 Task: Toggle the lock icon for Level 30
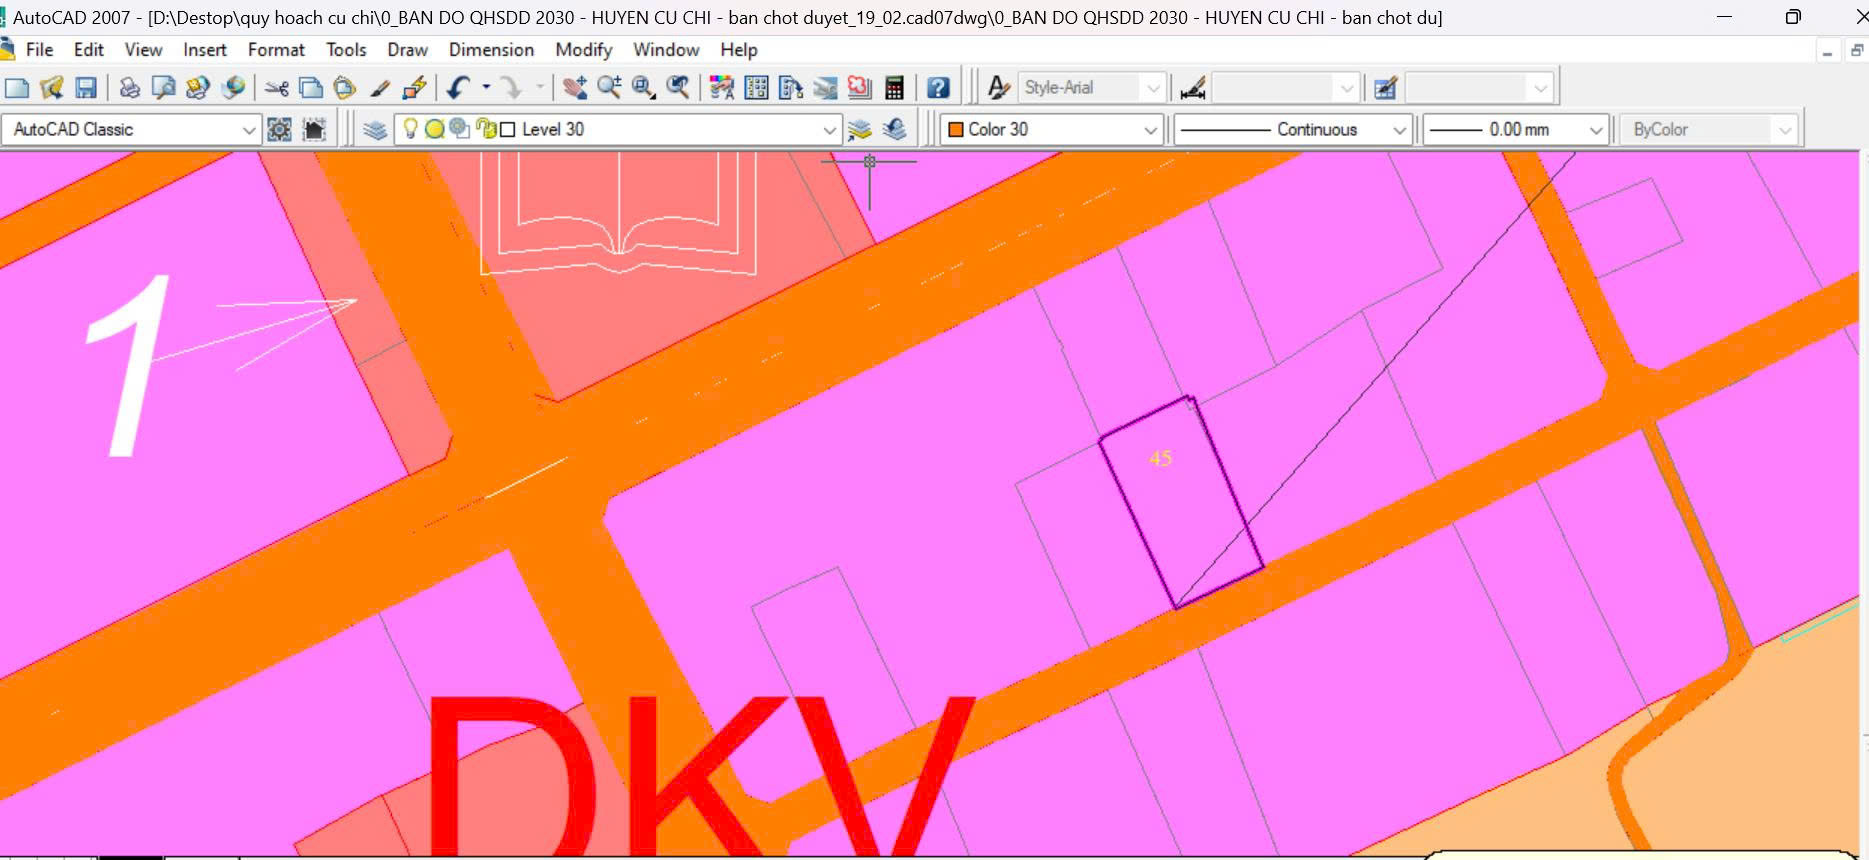[x=486, y=128]
